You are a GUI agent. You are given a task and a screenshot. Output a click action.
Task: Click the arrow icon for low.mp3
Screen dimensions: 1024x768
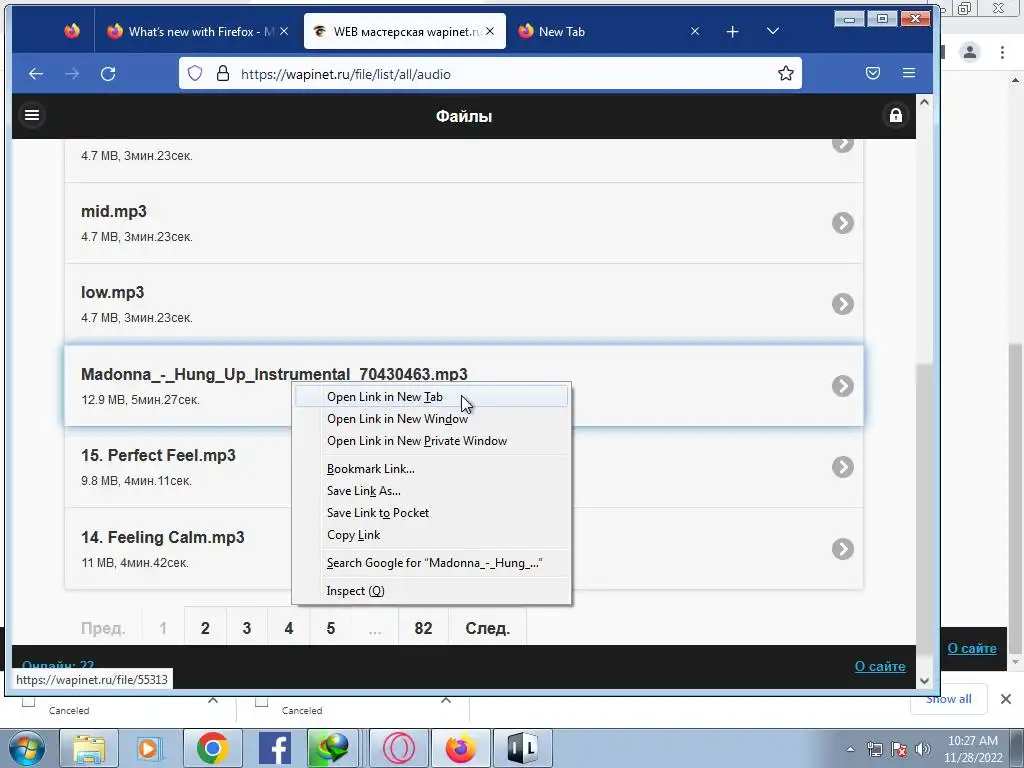pyautogui.click(x=842, y=304)
